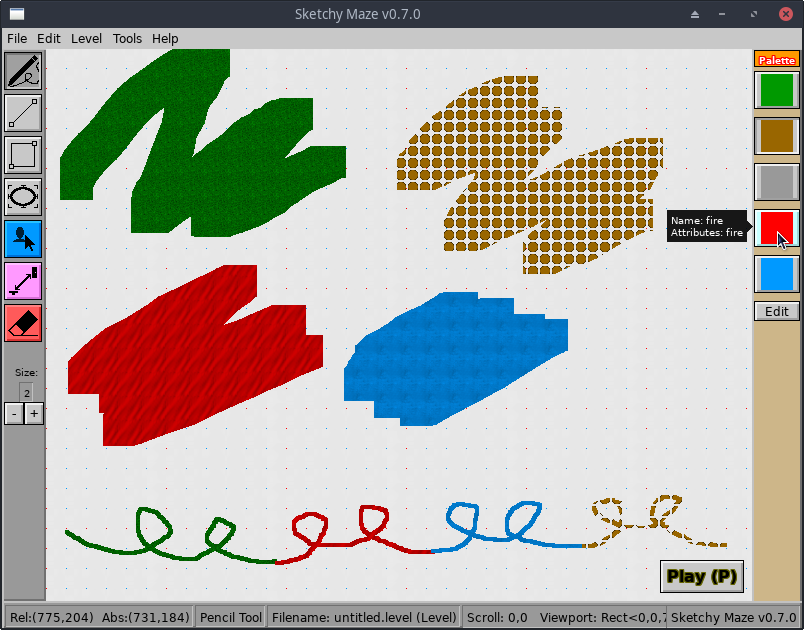Viewport: 804px width, 630px height.
Task: Open the Level menu
Action: [x=86, y=38]
